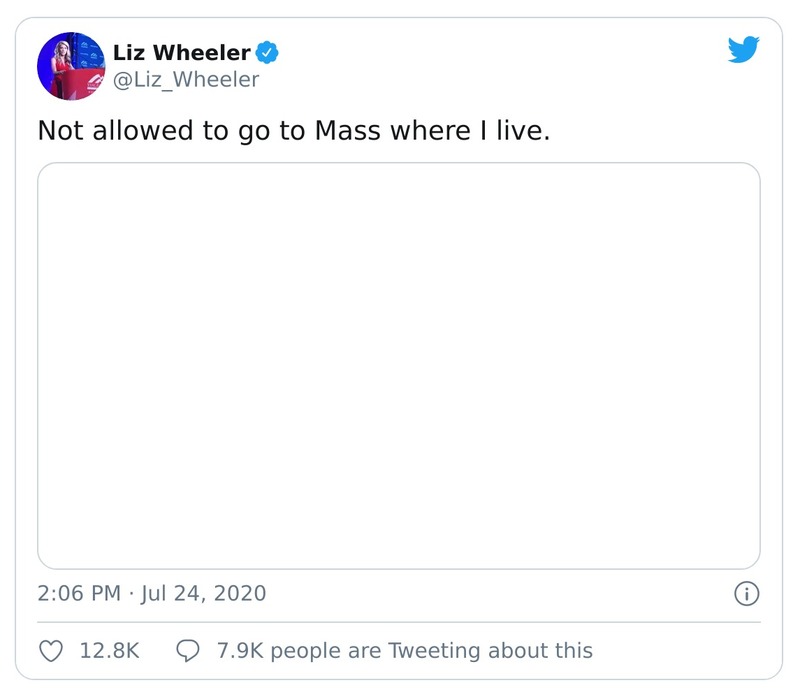Viewport: 800px width, 699px height.
Task: Click the Twitter bird logo
Action: [x=744, y=49]
